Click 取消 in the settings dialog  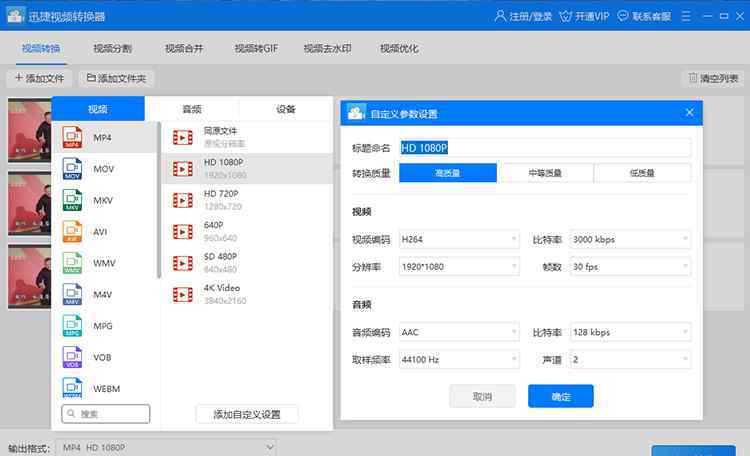(482, 396)
